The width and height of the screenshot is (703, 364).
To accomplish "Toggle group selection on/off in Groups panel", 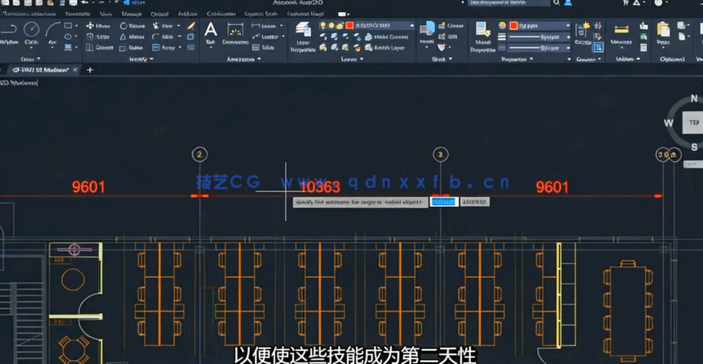I will pyautogui.click(x=598, y=47).
